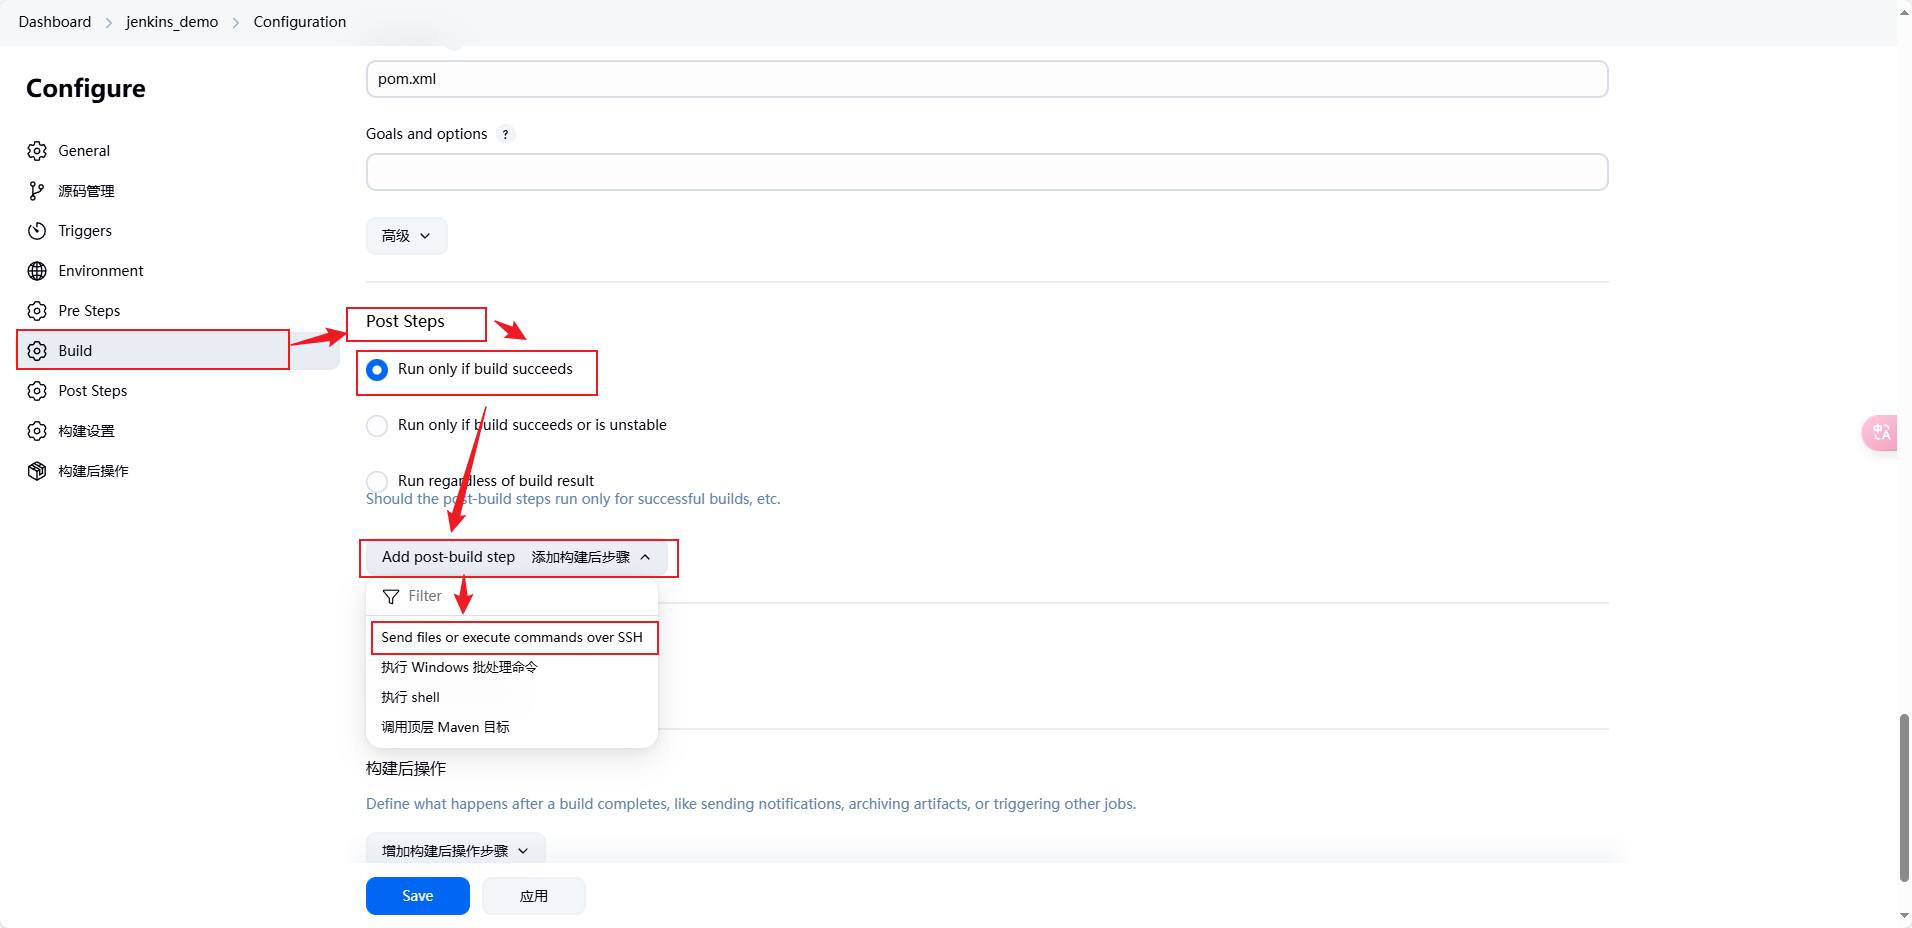Viewport: 1912px width, 928px height.
Task: Open Dashboard breadcrumb link
Action: pos(55,22)
